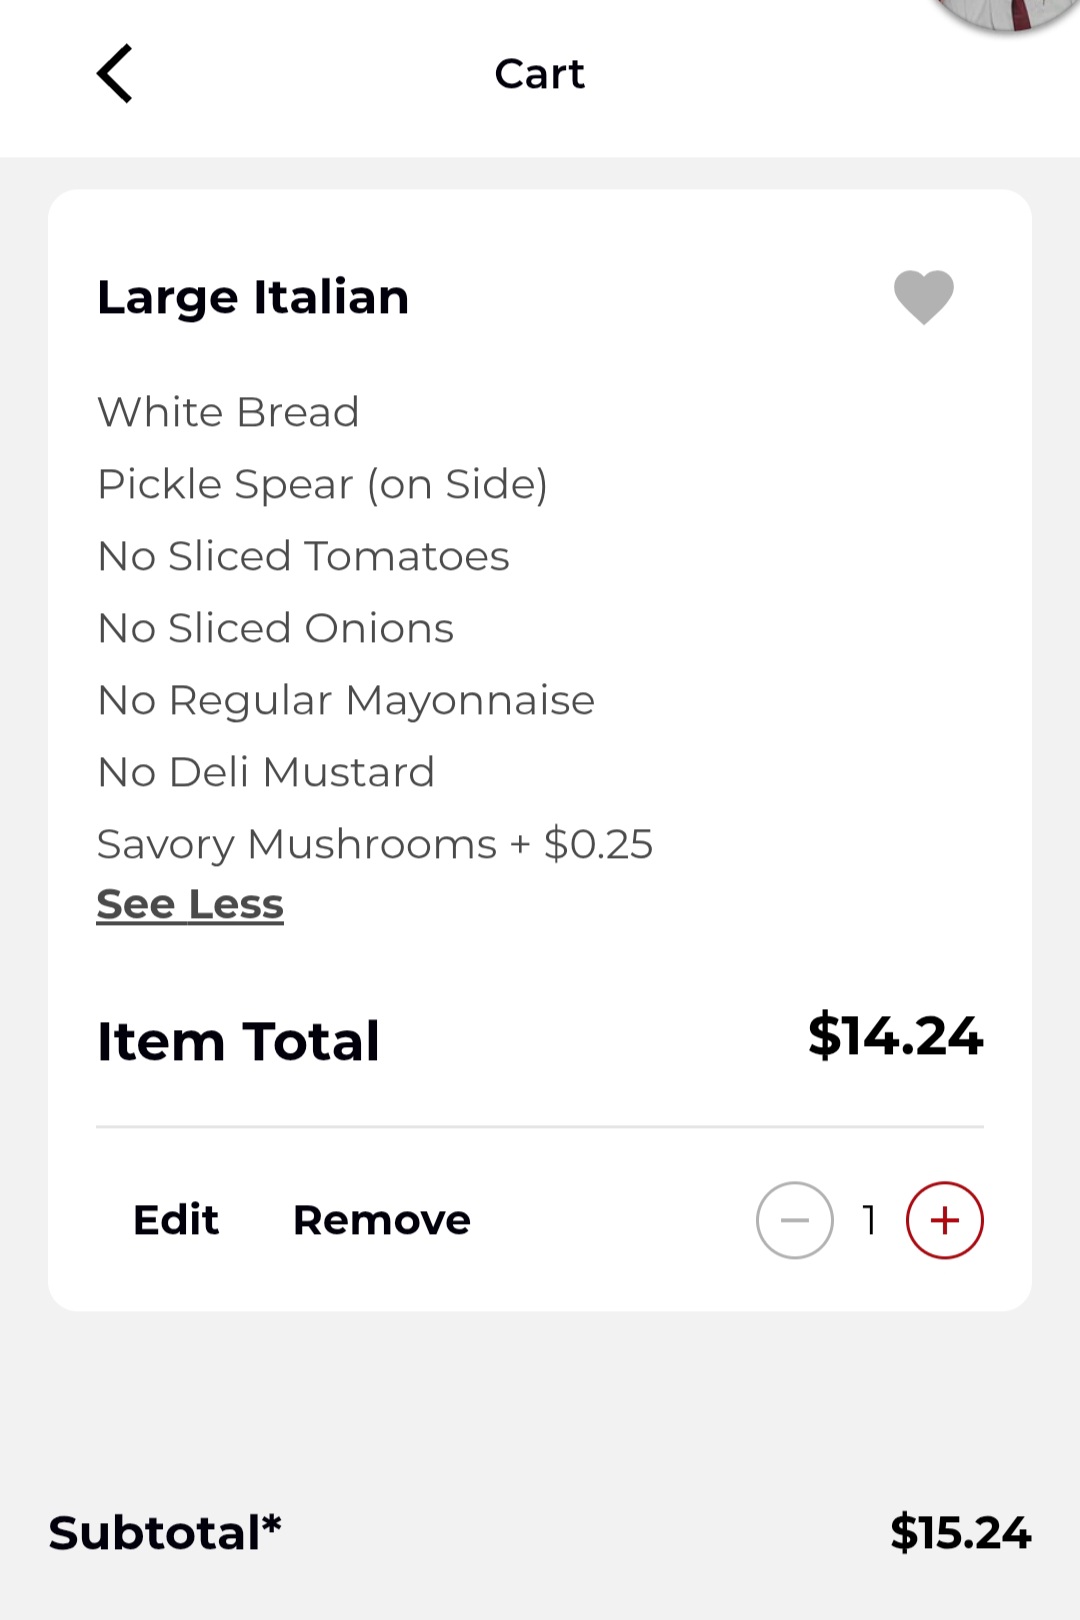
Task: Tap the quantity number between steppers
Action: (x=870, y=1220)
